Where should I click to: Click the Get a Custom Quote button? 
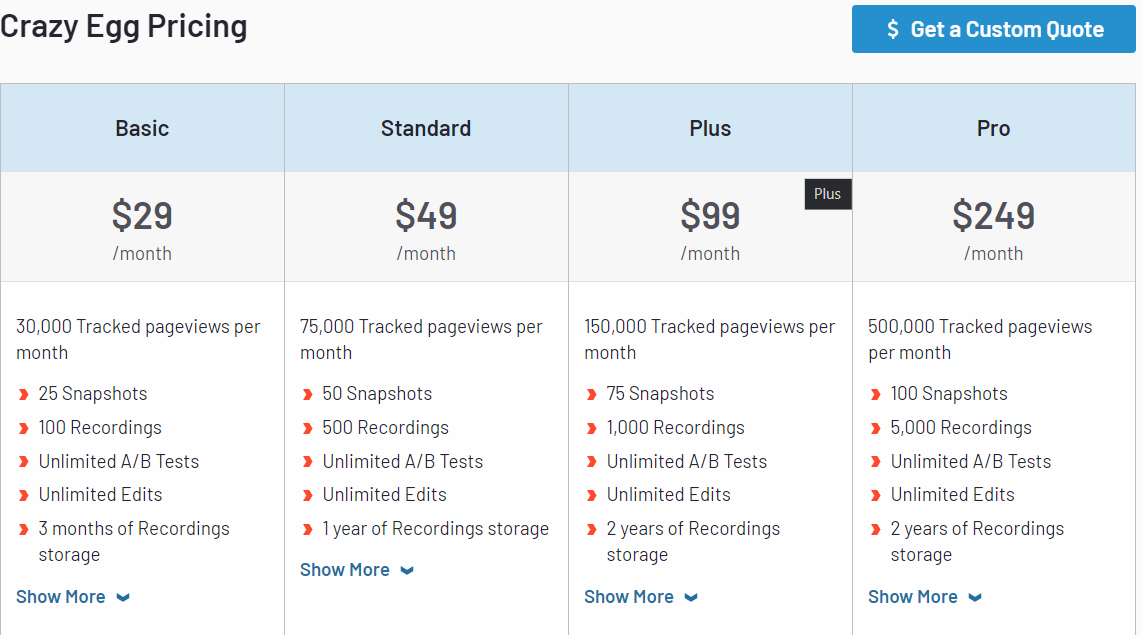(x=993, y=29)
